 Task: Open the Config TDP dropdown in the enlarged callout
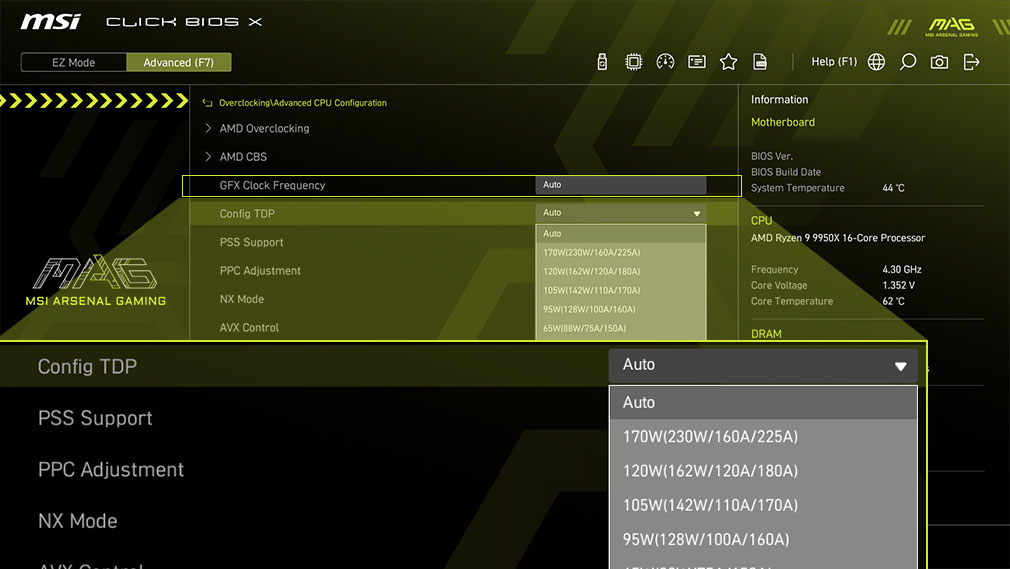coord(763,365)
